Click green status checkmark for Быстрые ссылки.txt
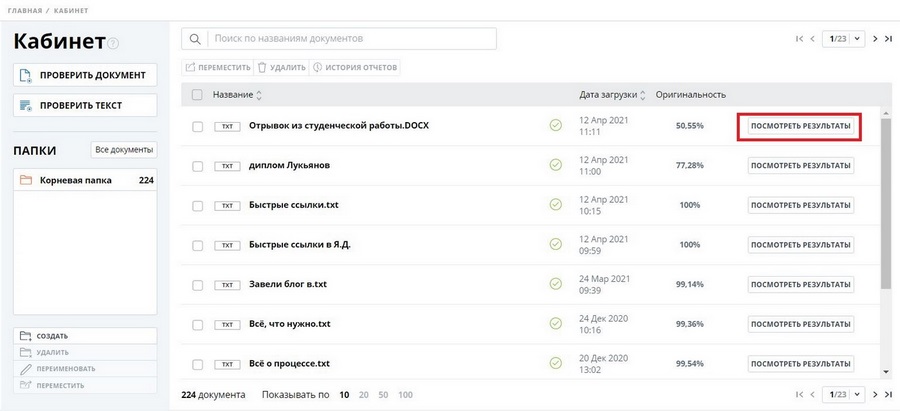This screenshot has width=900, height=411. point(556,205)
